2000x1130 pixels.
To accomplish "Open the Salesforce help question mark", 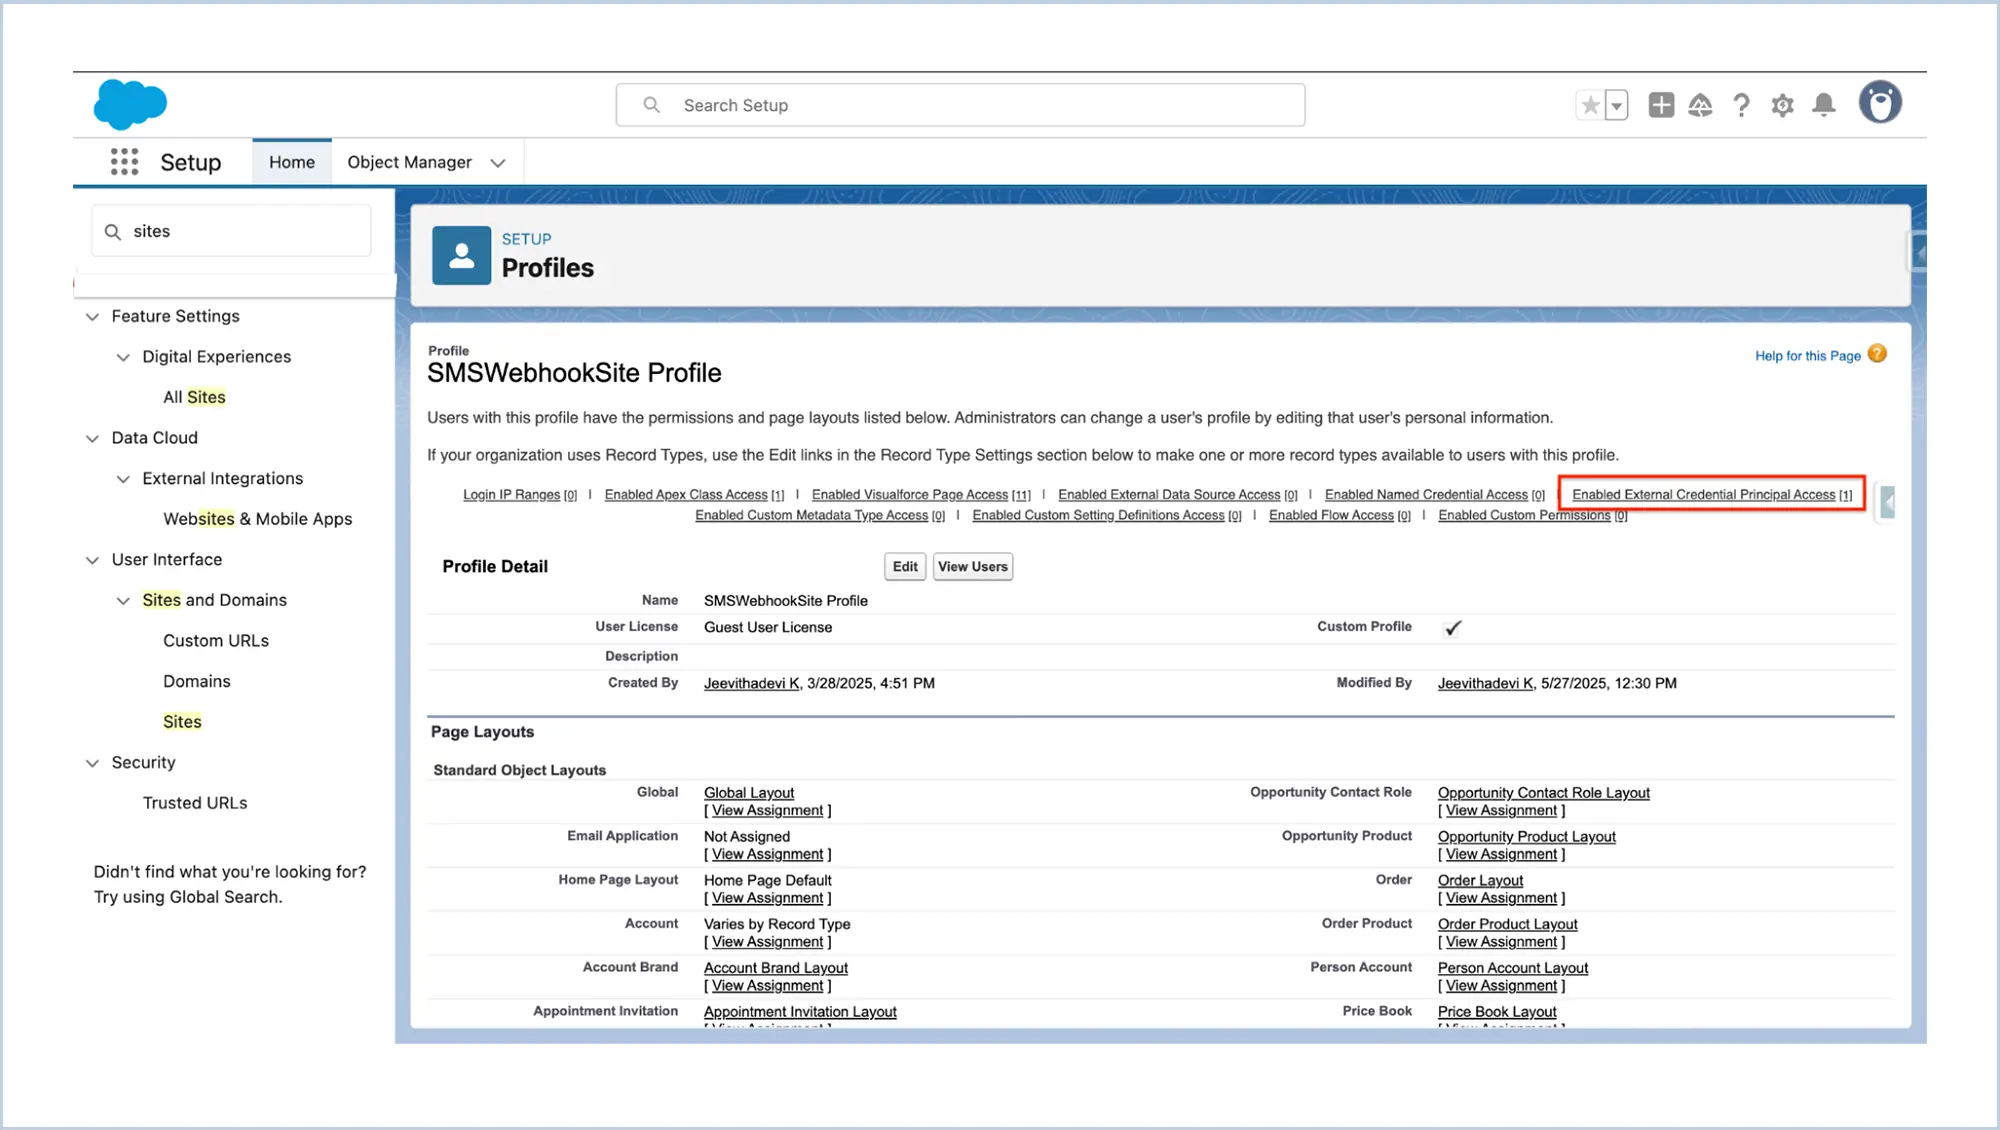I will click(x=1741, y=105).
